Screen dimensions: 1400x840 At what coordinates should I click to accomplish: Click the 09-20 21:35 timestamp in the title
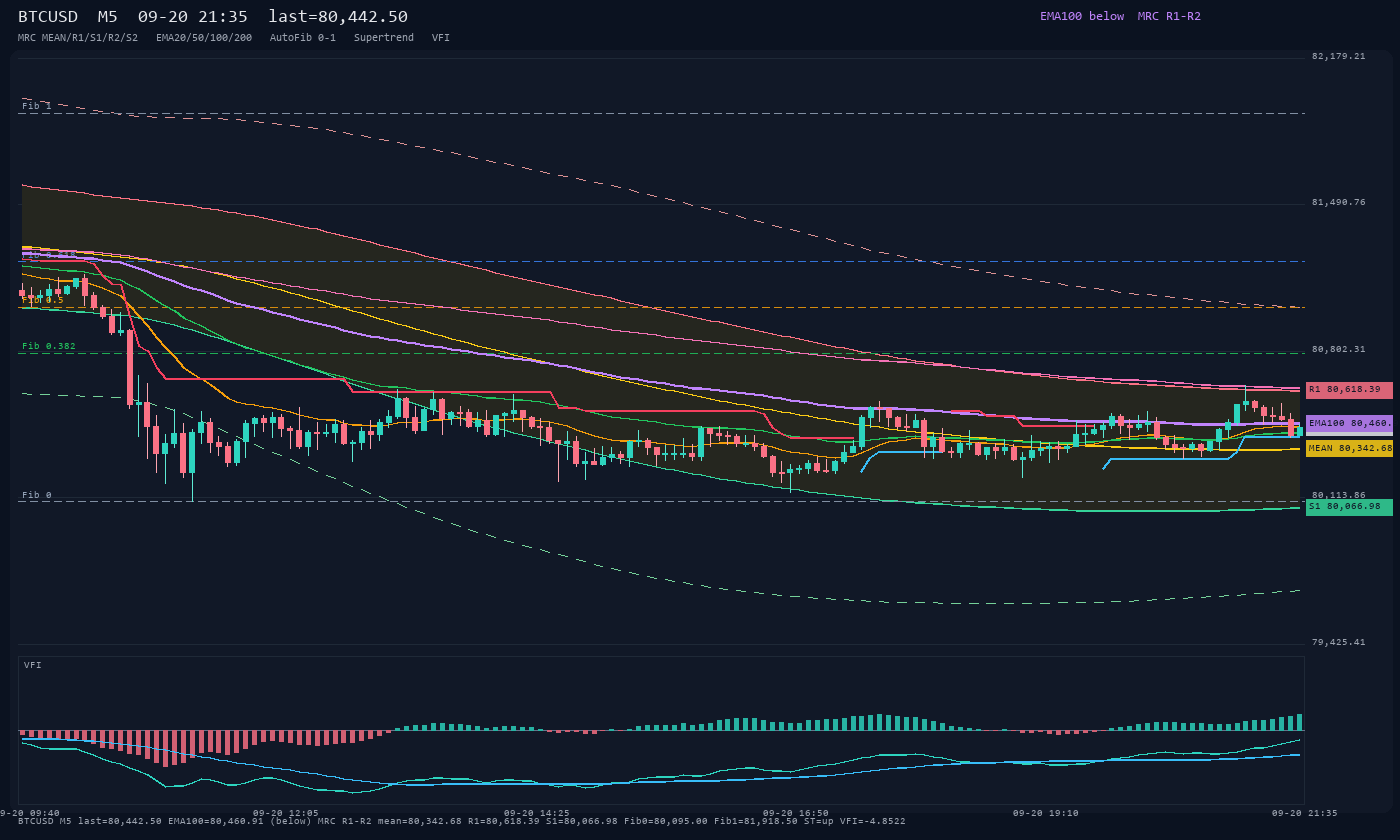(x=193, y=17)
